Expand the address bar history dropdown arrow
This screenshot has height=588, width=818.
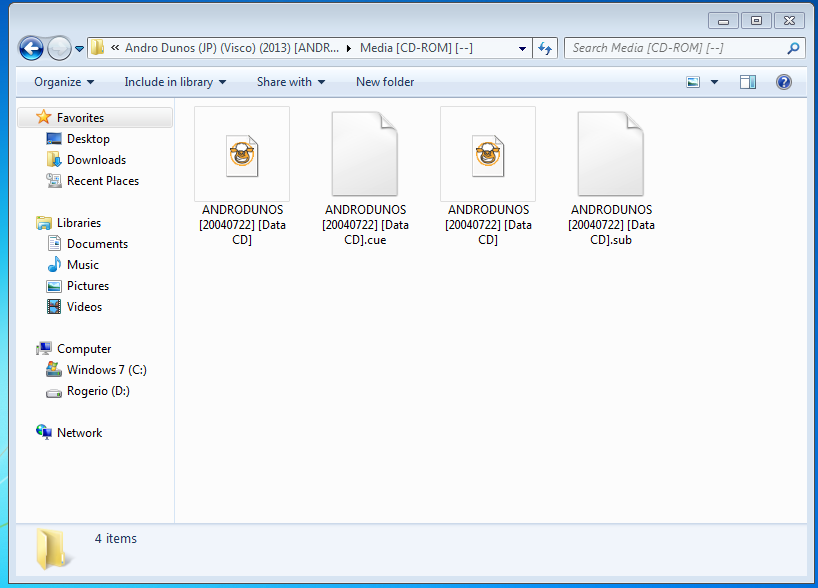[523, 48]
